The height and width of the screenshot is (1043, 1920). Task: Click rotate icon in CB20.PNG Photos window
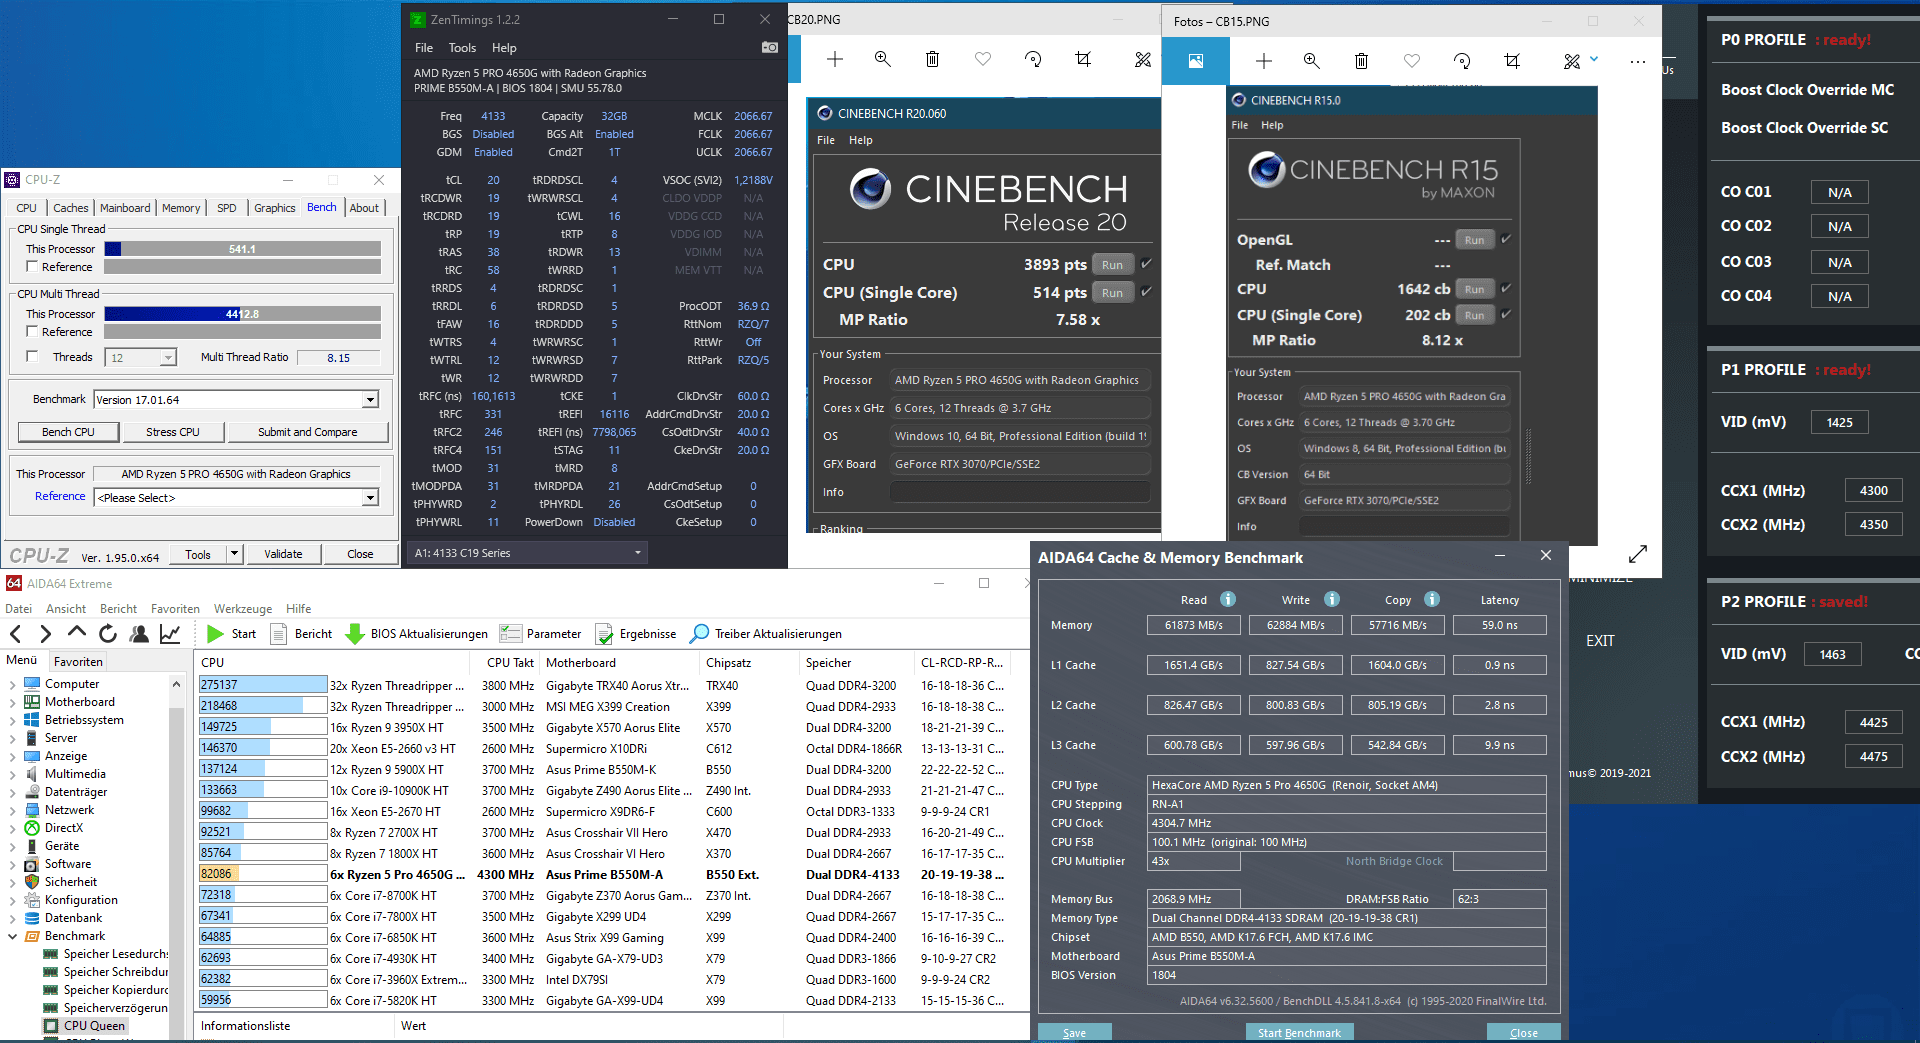(1033, 59)
